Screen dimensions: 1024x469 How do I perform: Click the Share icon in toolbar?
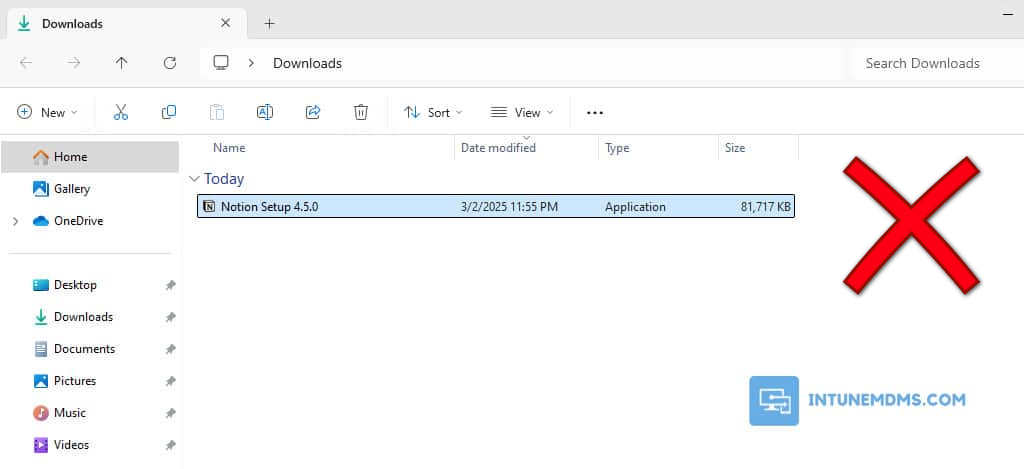(x=313, y=112)
